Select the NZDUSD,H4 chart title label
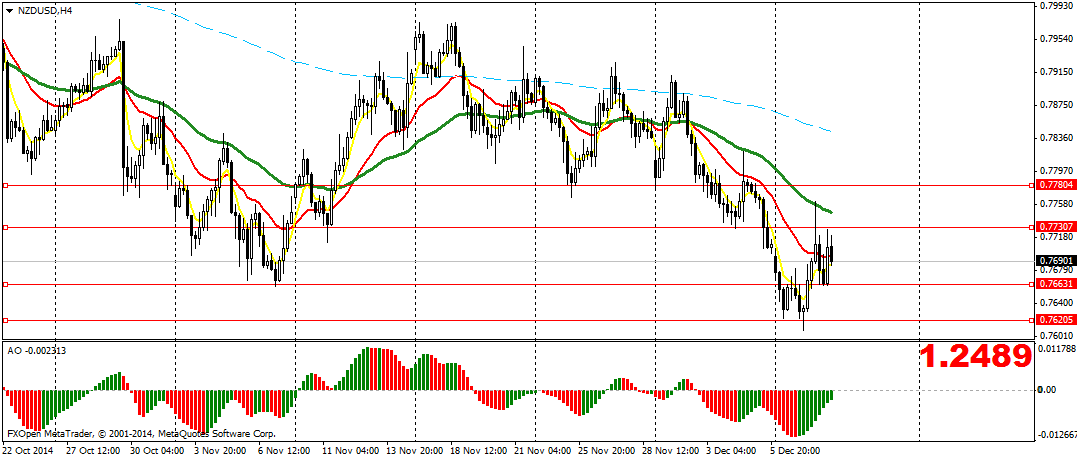This screenshot has height=459, width=1077. click(x=45, y=10)
